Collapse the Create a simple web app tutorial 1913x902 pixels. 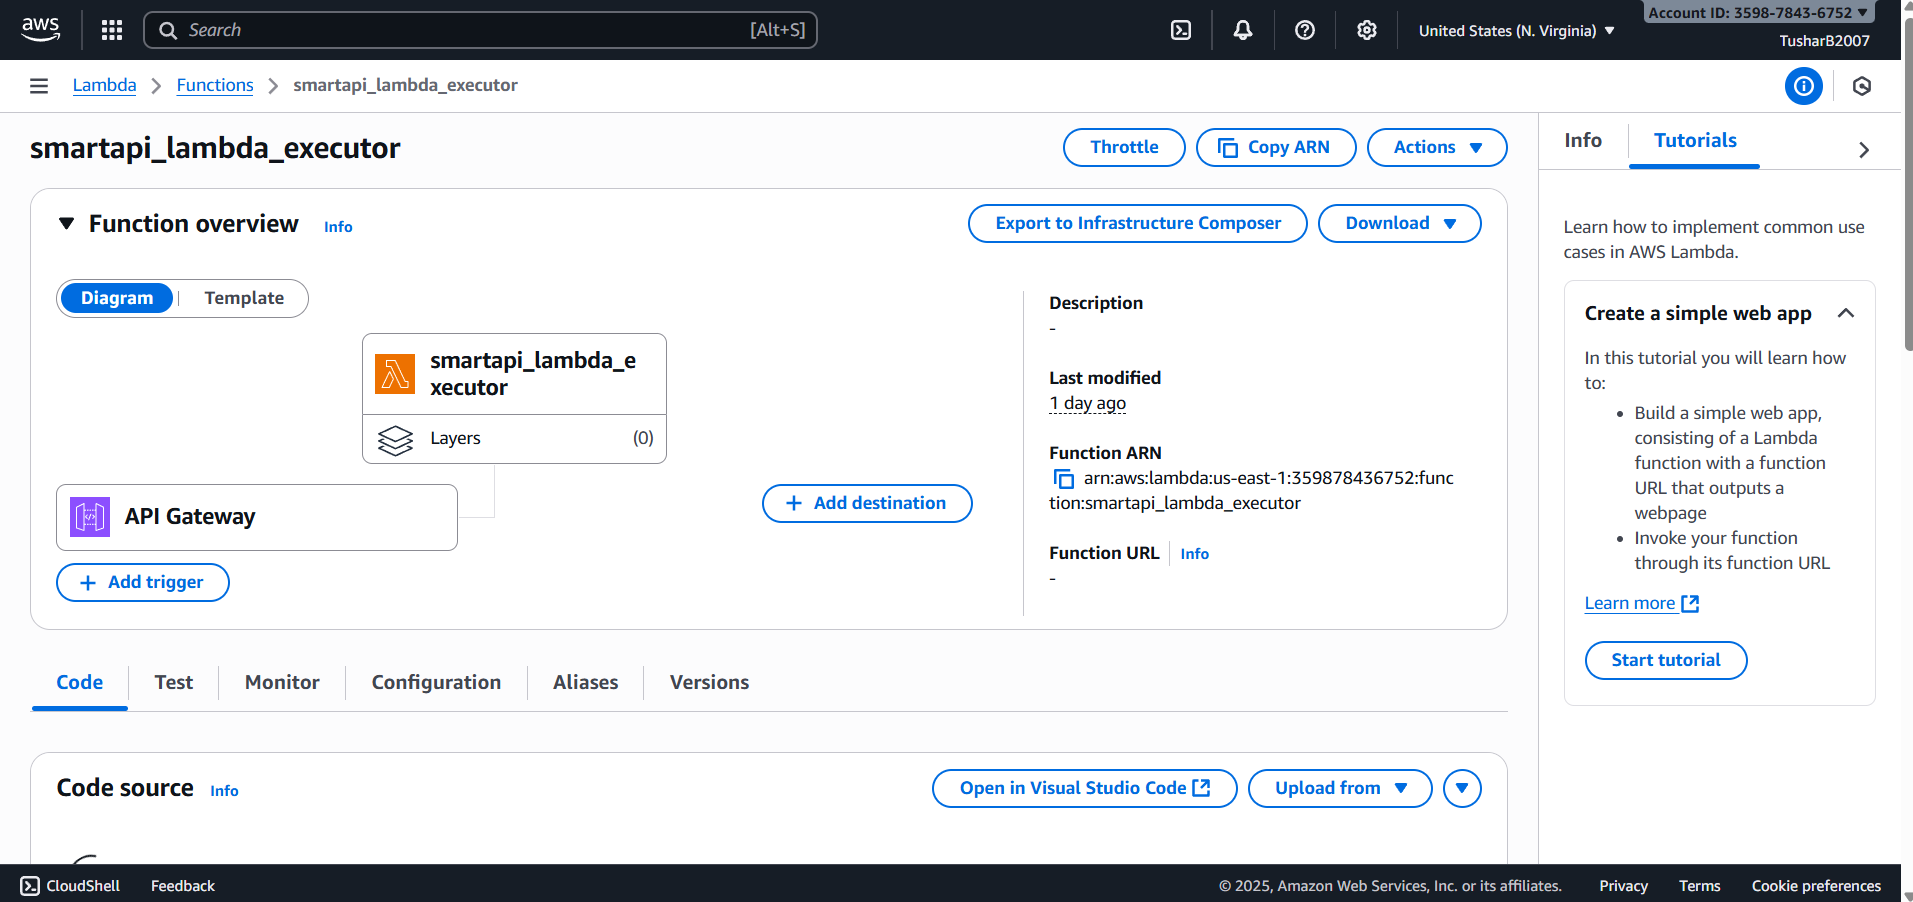coord(1846,313)
